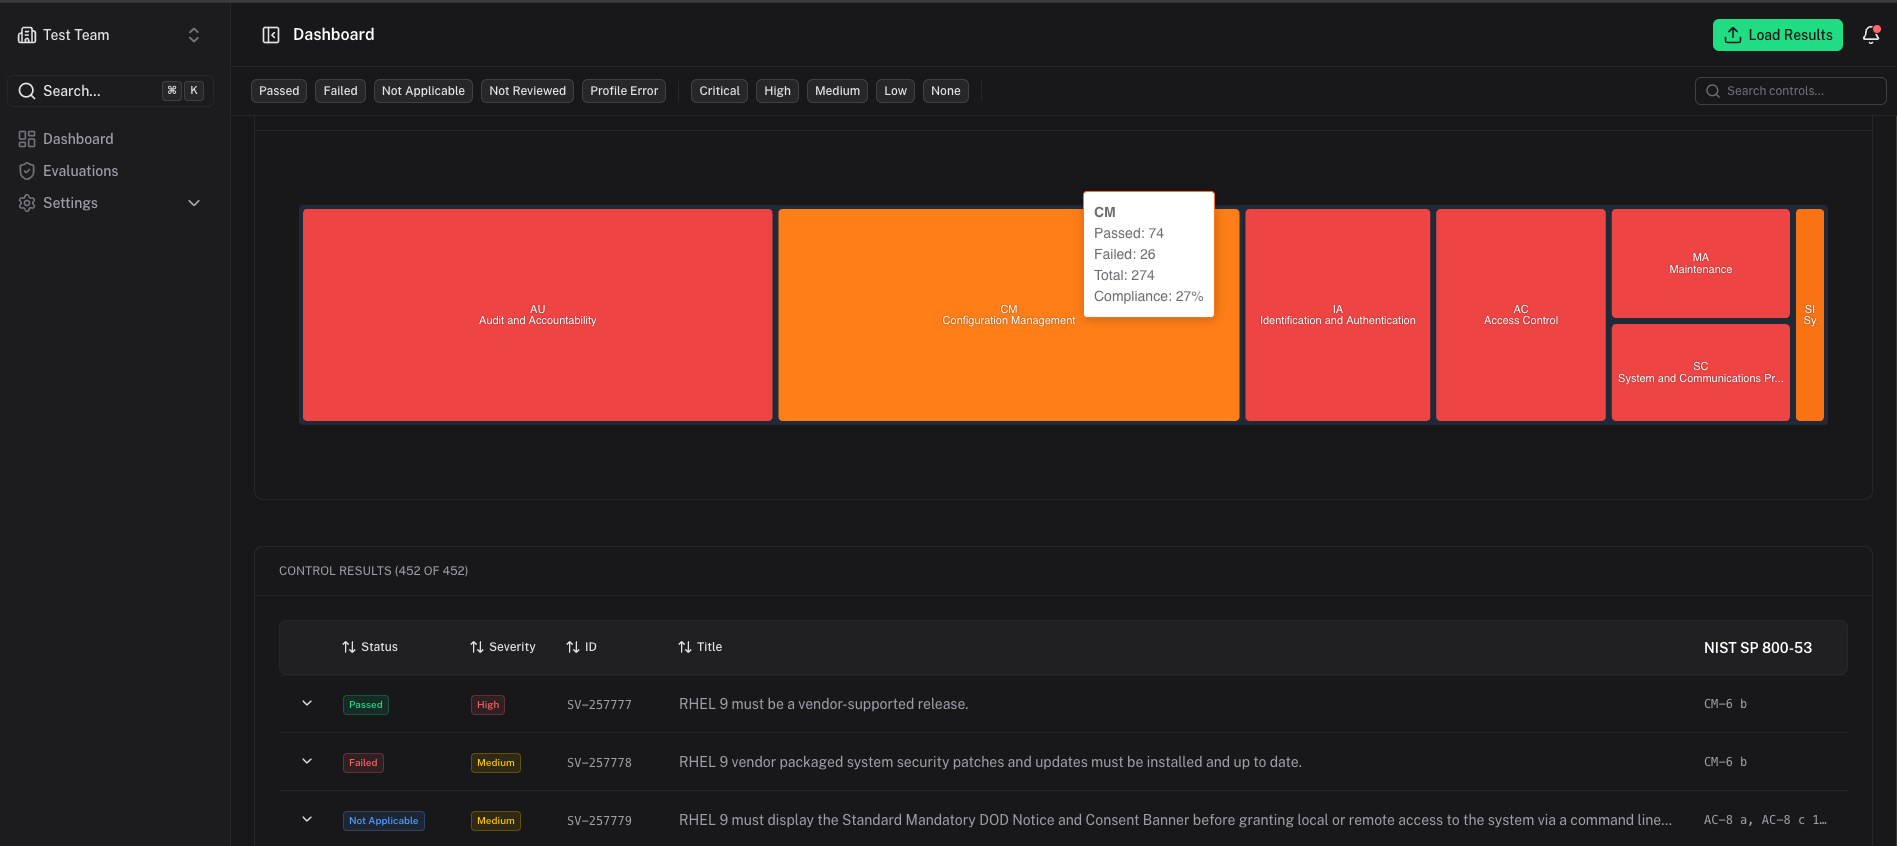Toggle the Critical severity filter
This screenshot has height=846, width=1897.
click(x=720, y=91)
